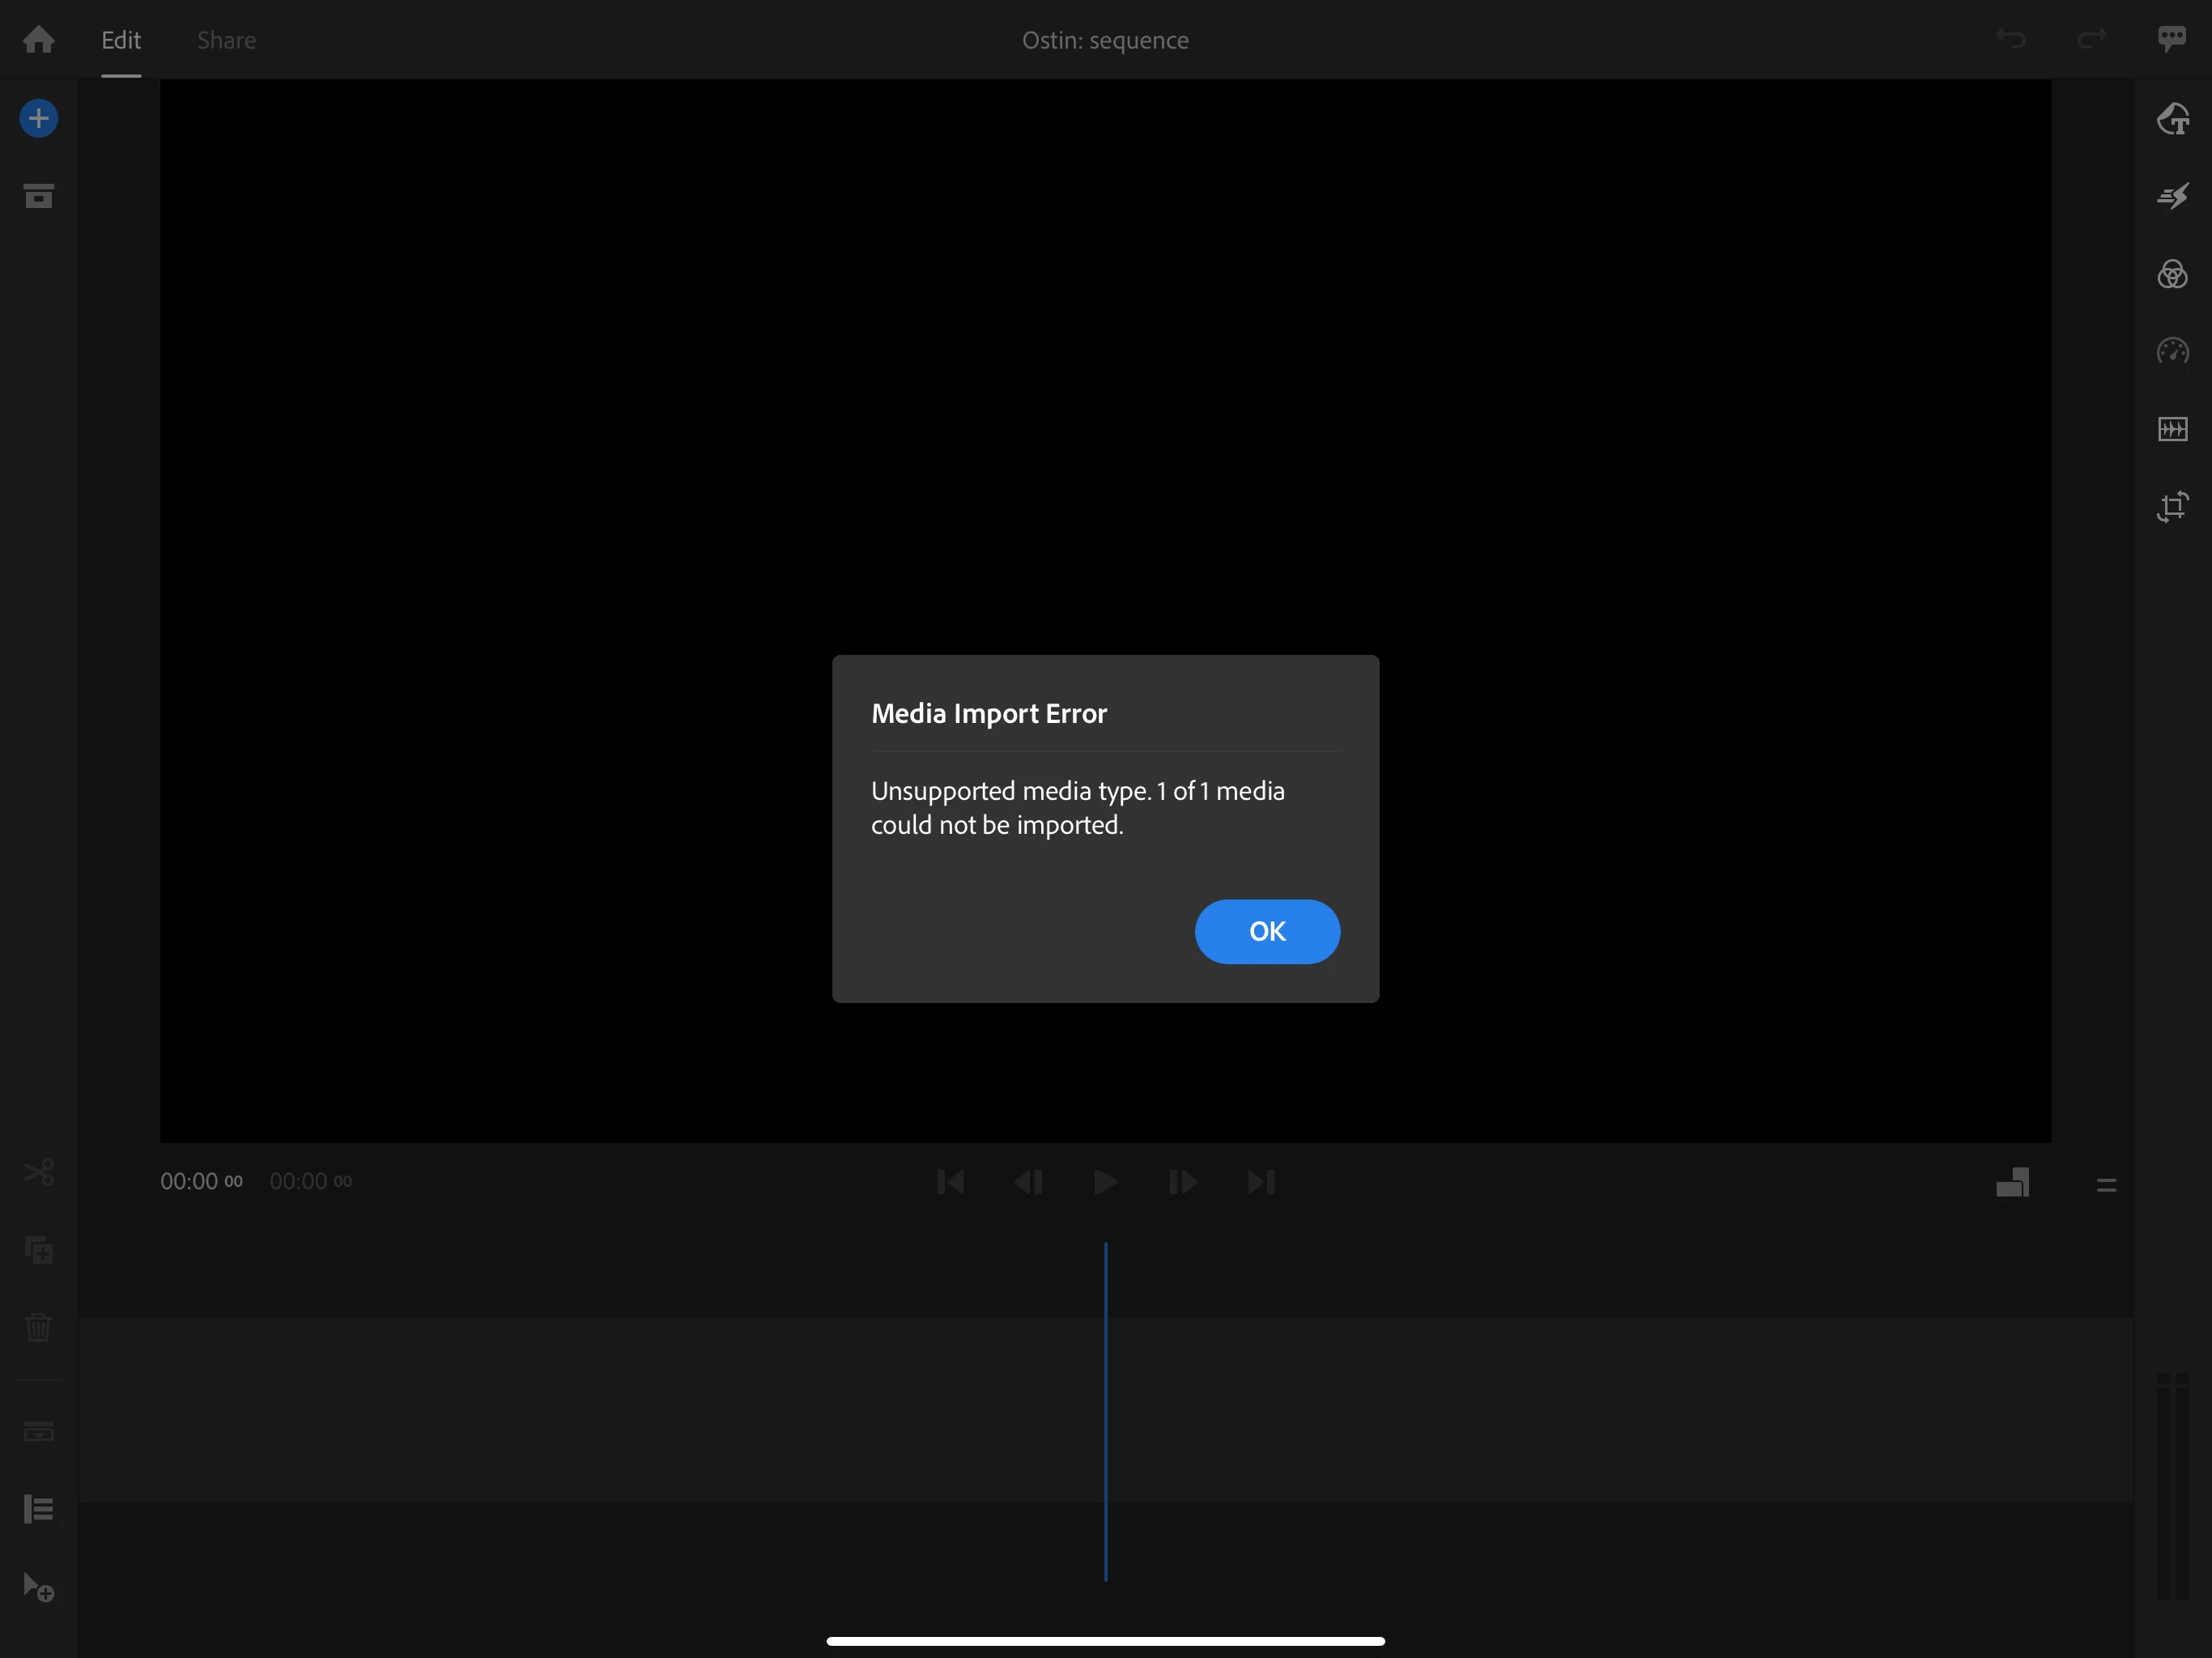Expand the timeline resize handle icon
Viewport: 2212px width, 1658px height.
2106,1185
